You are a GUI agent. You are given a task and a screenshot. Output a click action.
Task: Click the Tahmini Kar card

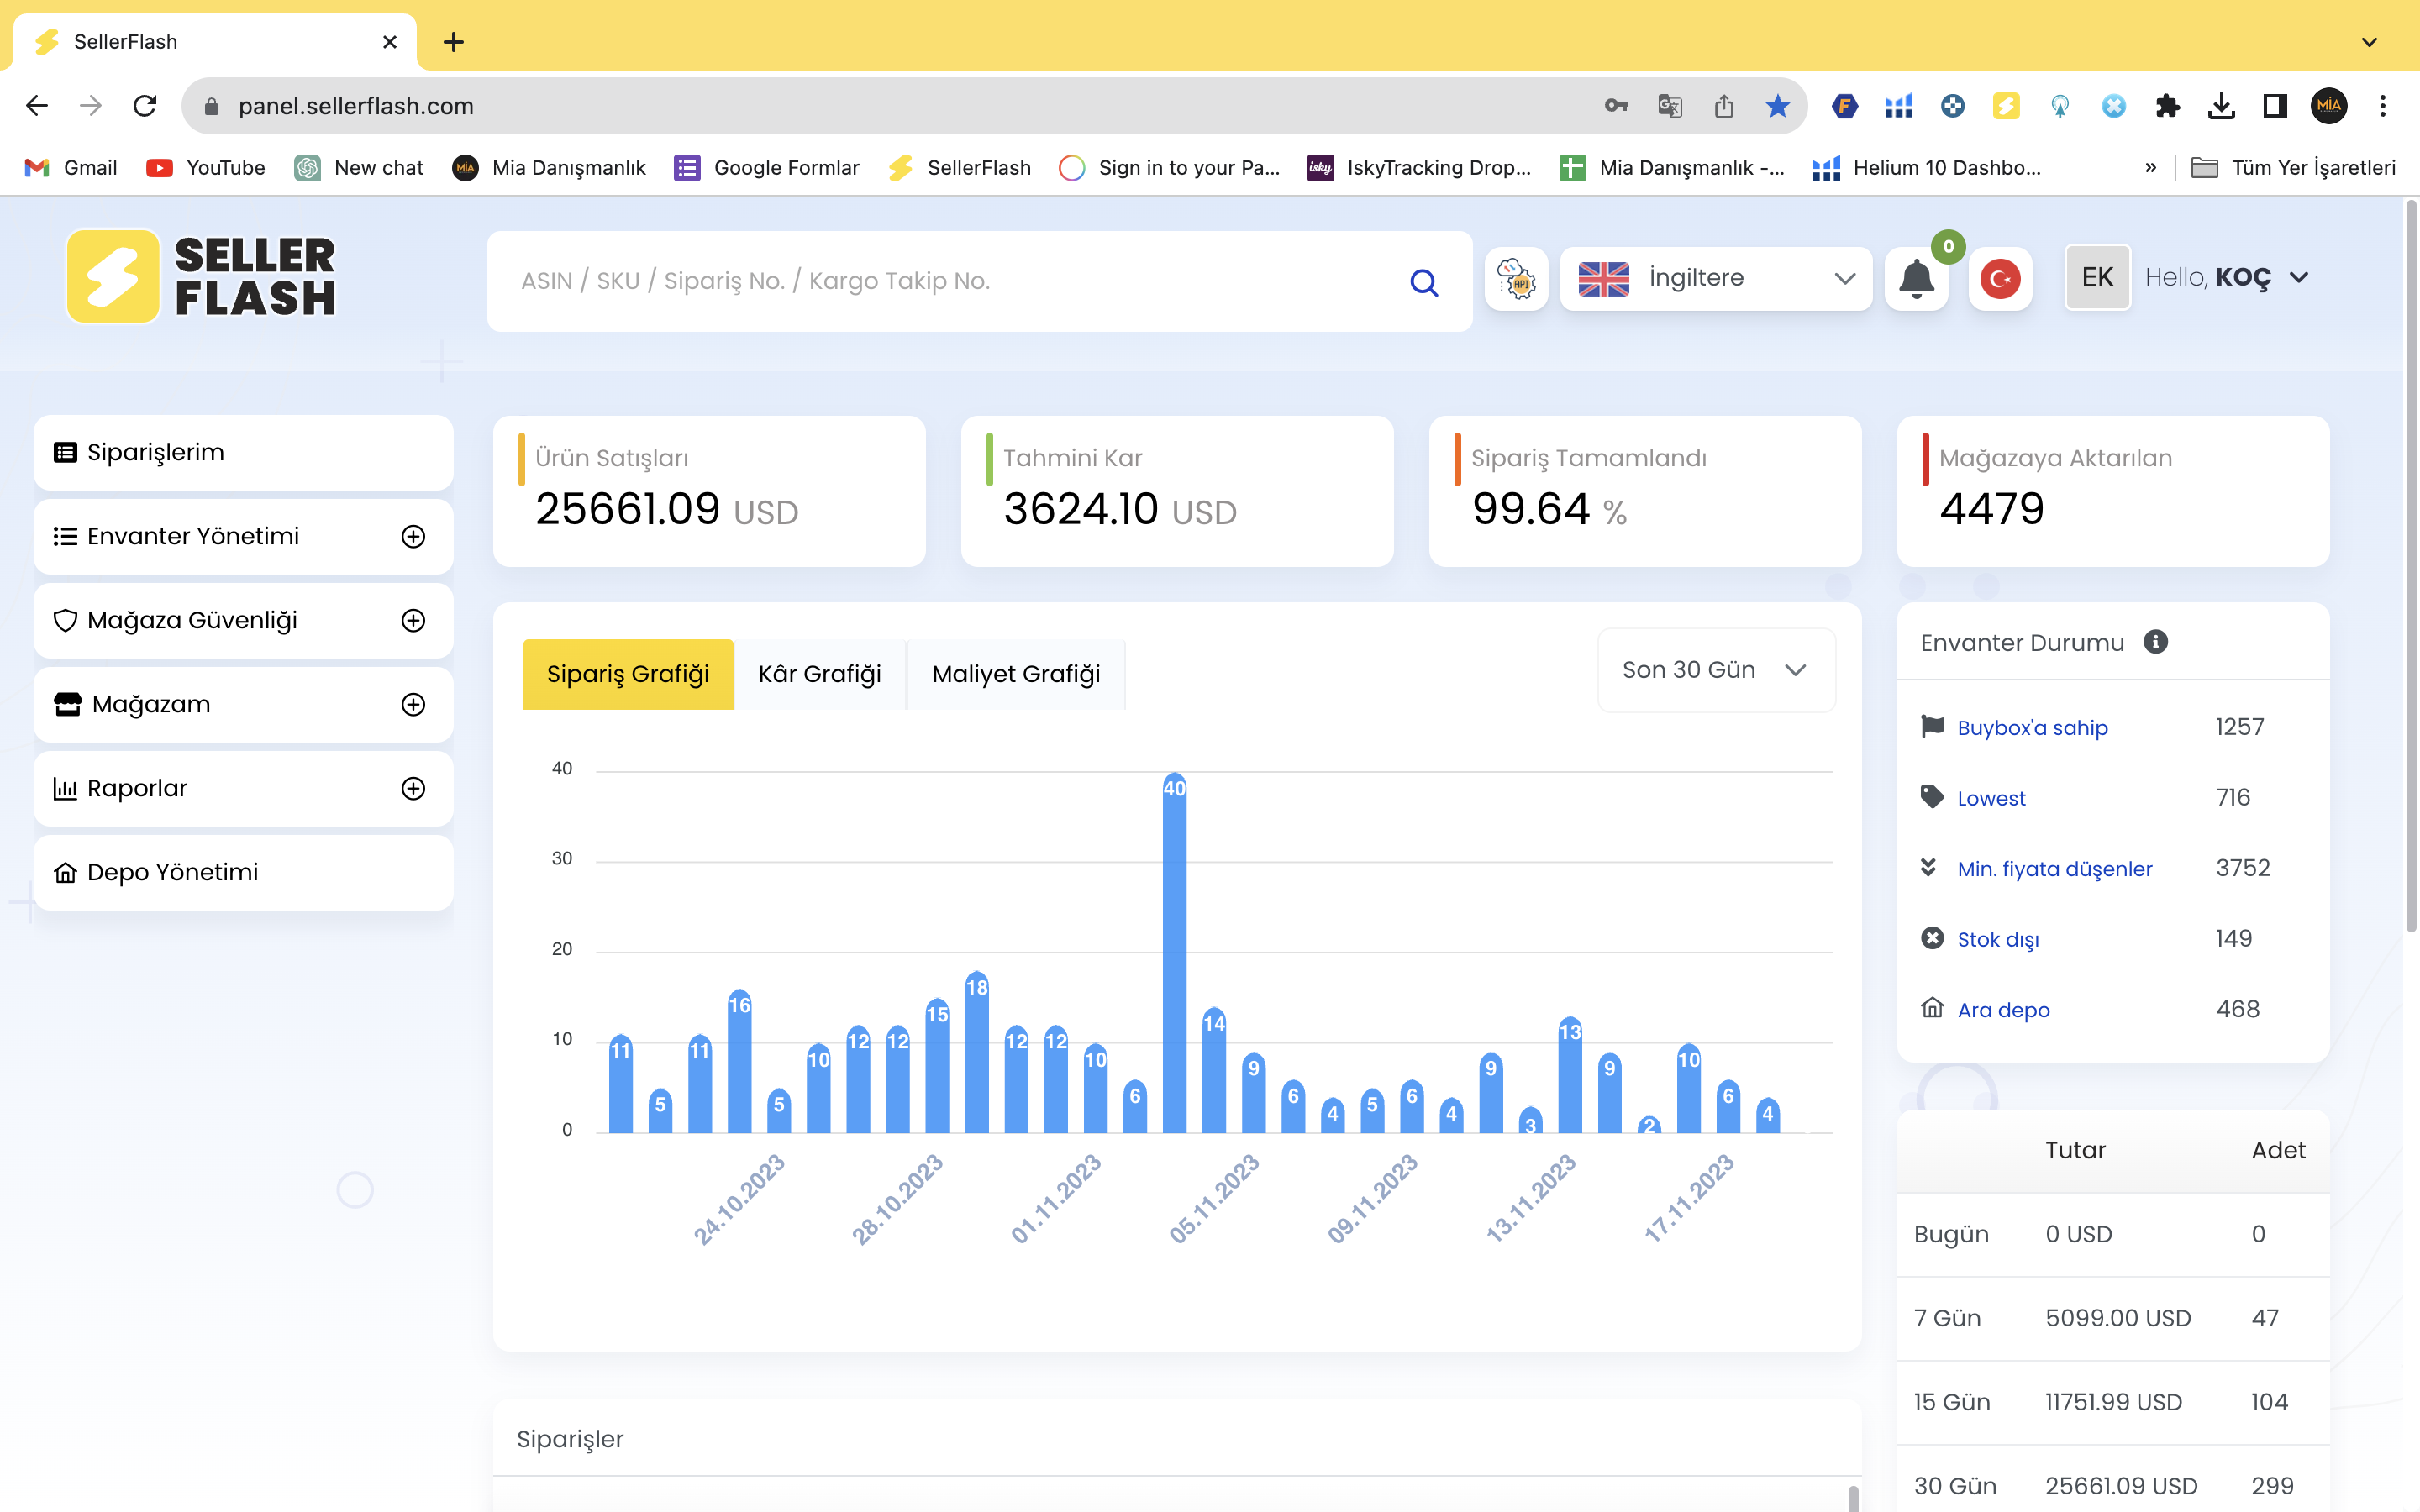(x=1177, y=492)
